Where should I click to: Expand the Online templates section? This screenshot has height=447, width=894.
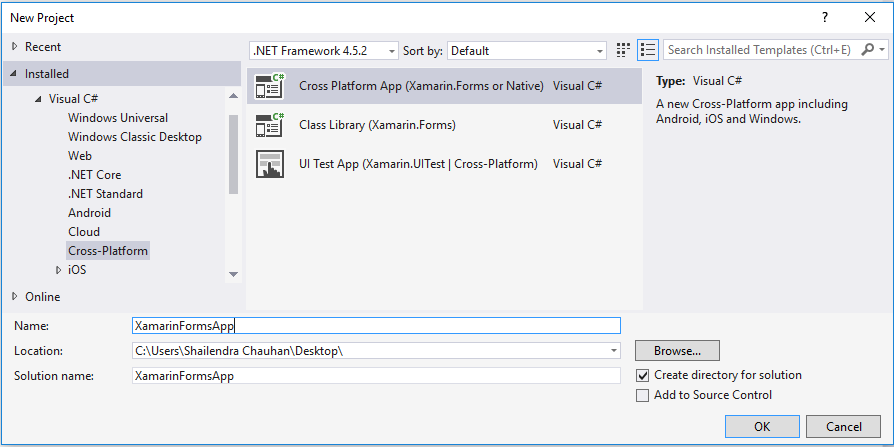tap(14, 297)
